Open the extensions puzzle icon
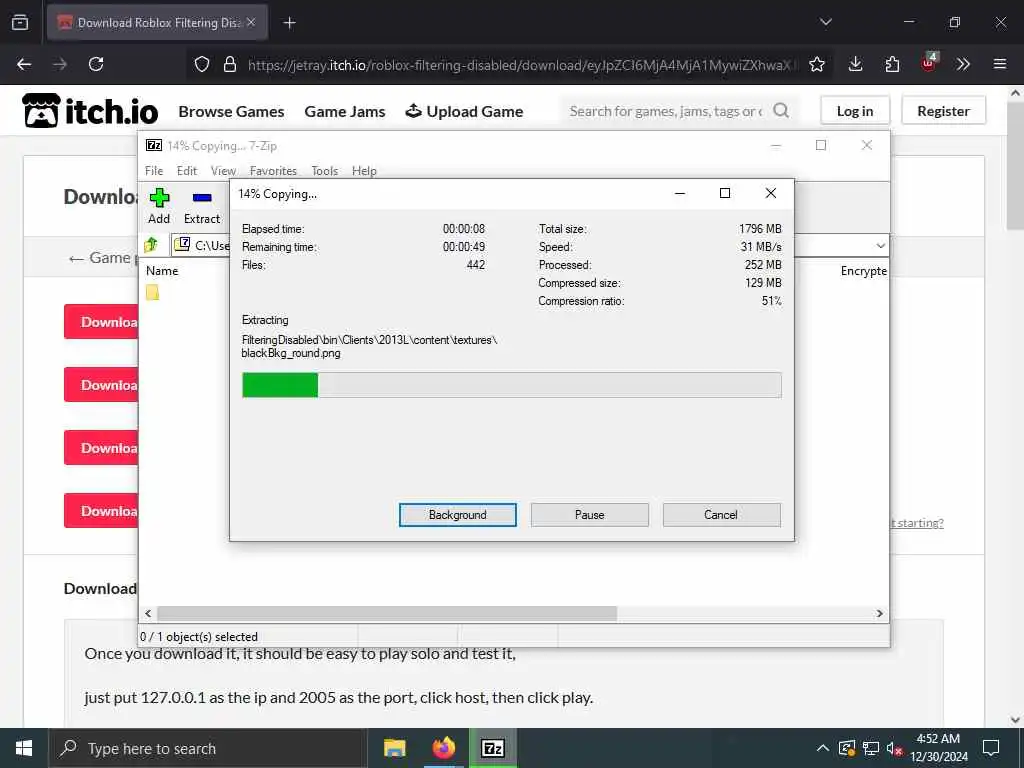The image size is (1024, 768). (x=892, y=64)
